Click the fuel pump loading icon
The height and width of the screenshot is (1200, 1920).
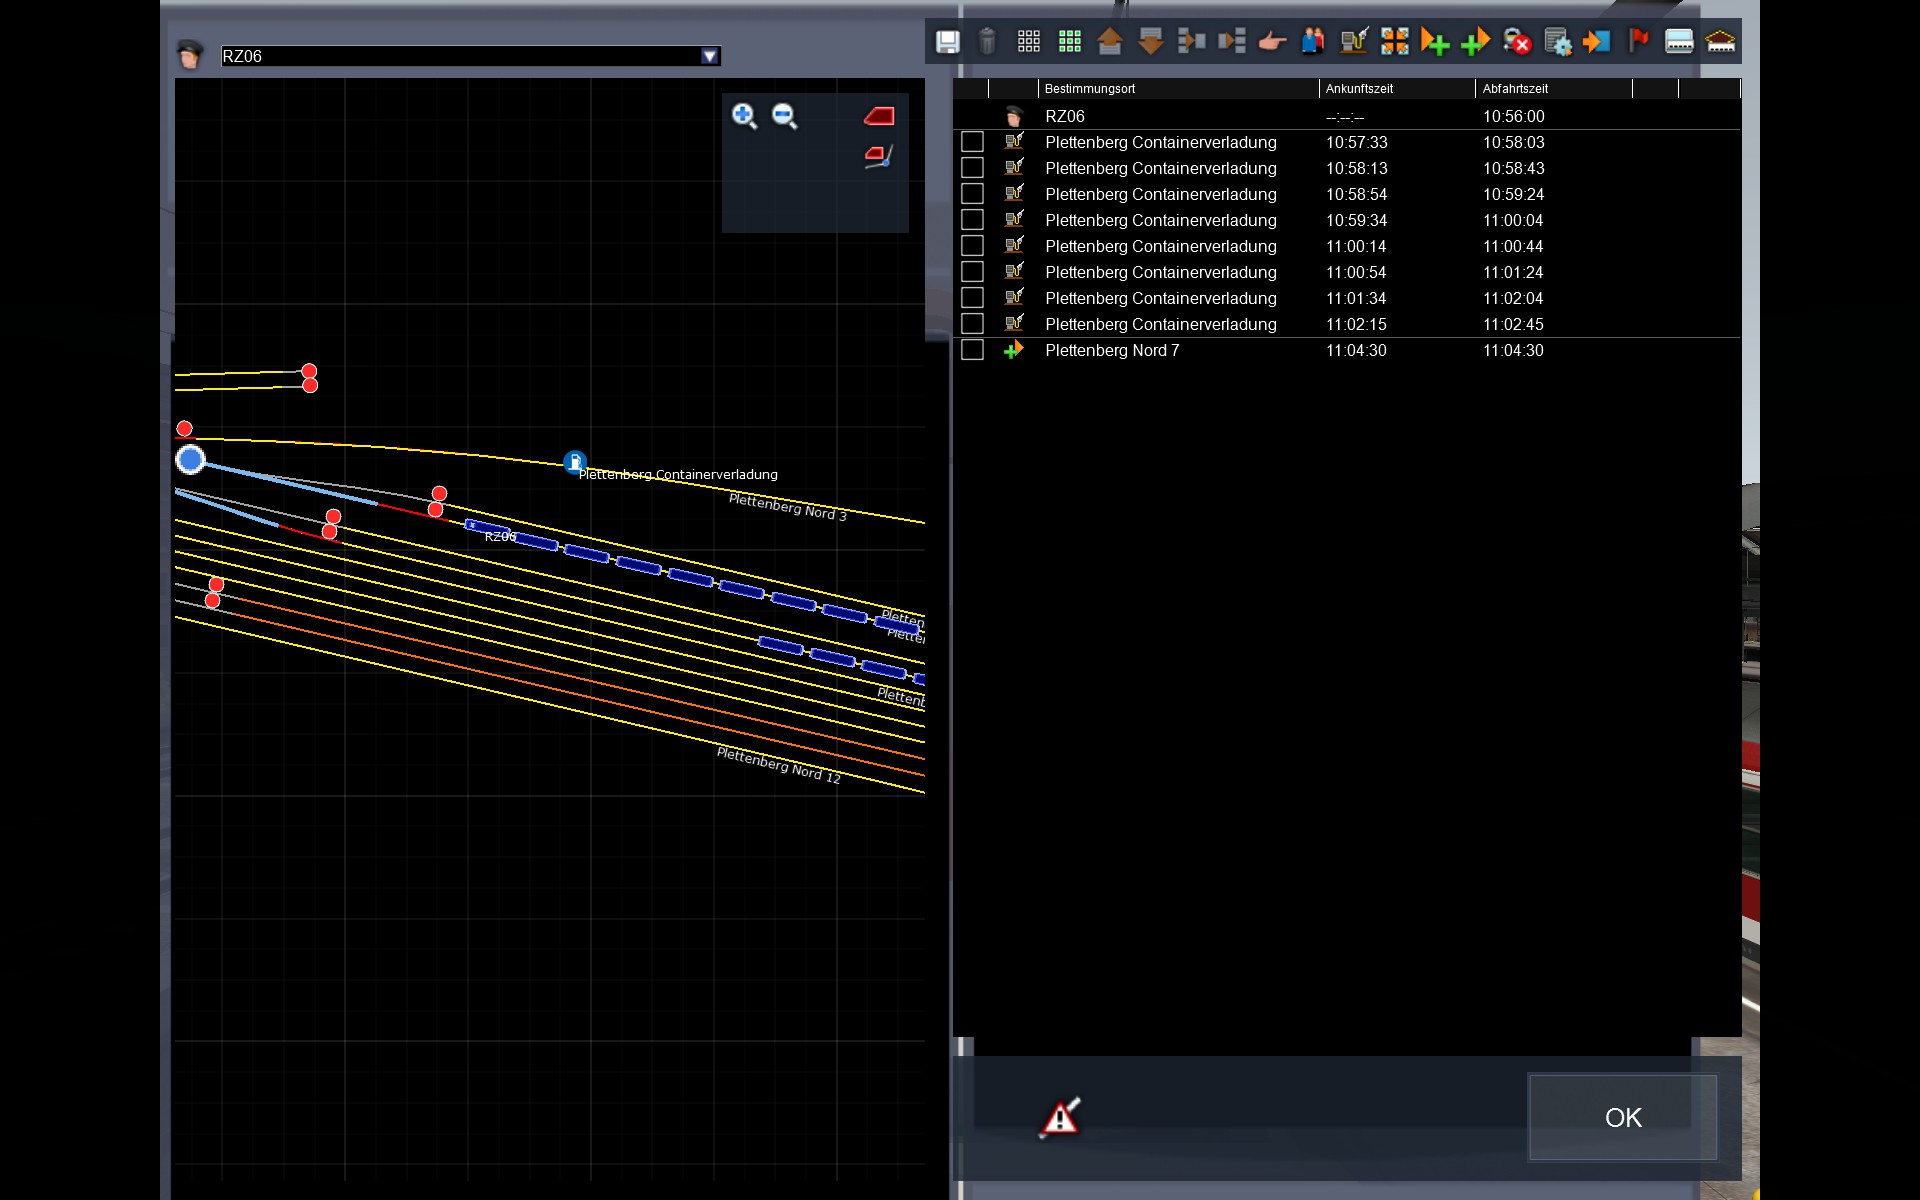(x=1354, y=42)
